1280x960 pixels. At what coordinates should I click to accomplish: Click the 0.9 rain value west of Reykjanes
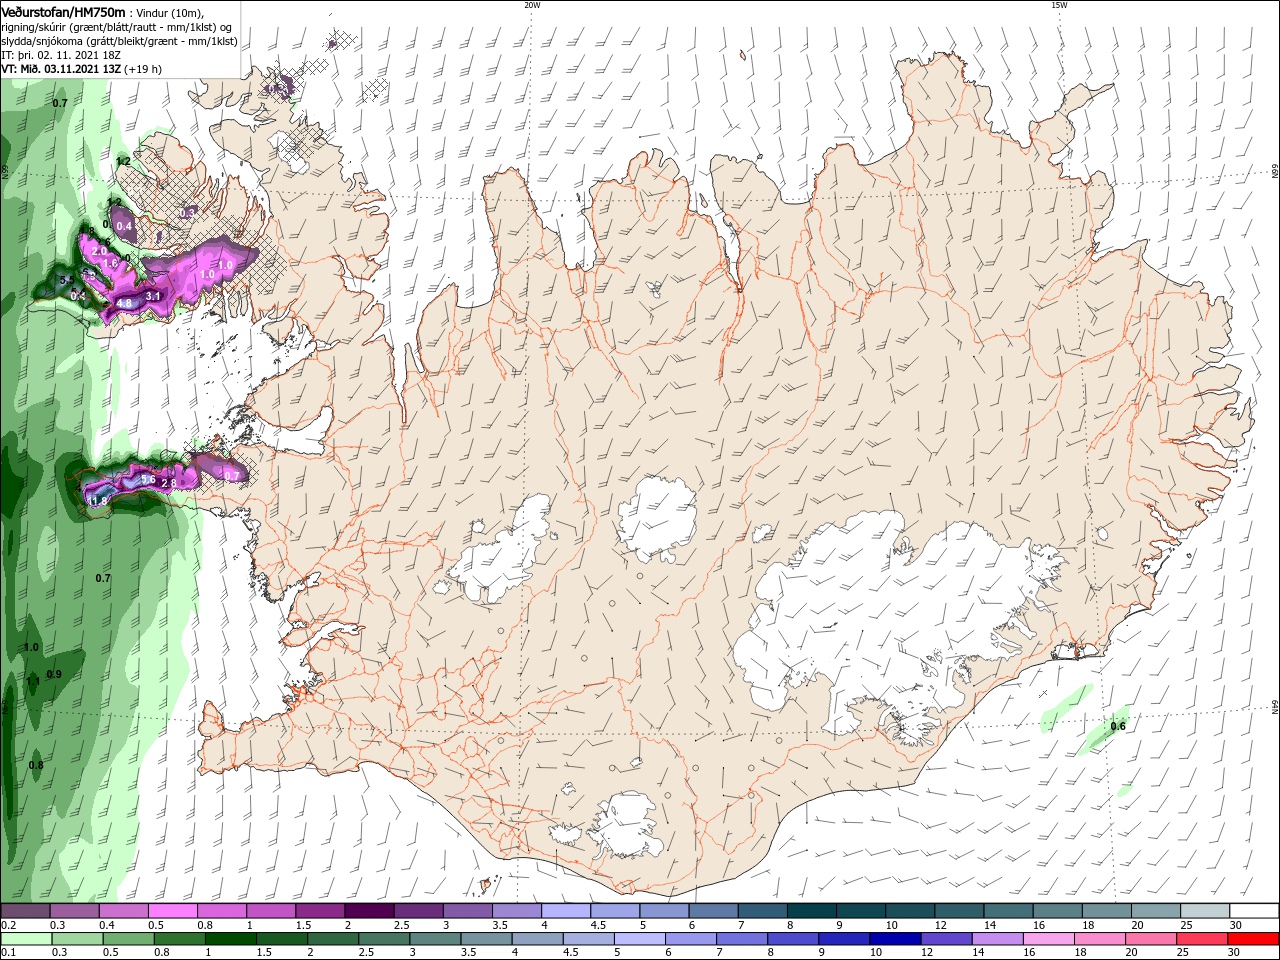54,675
